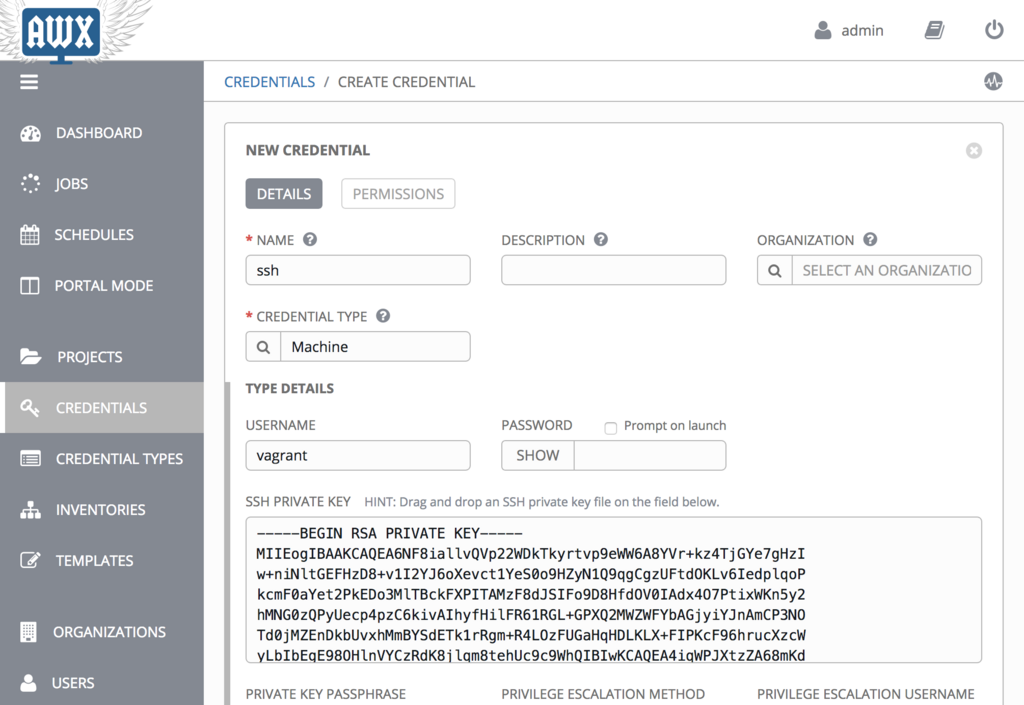The height and width of the screenshot is (705, 1024).
Task: Click the Users person icon
Action: click(x=28, y=683)
